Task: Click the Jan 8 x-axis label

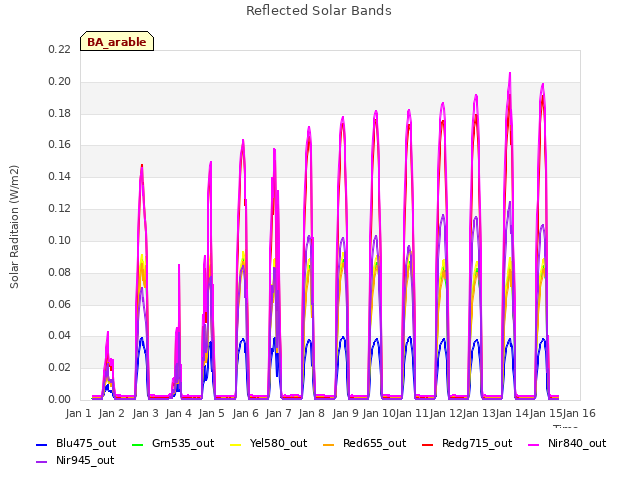Action: pos(312,413)
